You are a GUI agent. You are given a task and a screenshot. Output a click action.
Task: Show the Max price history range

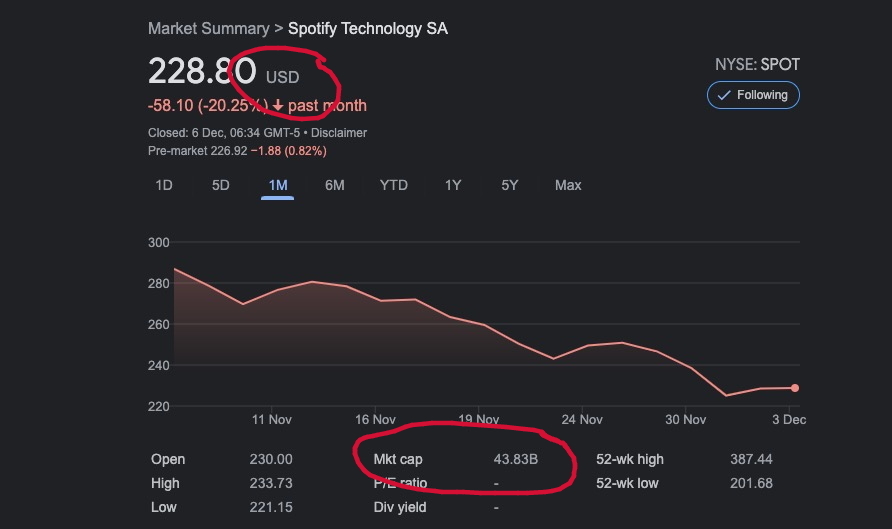(x=568, y=185)
